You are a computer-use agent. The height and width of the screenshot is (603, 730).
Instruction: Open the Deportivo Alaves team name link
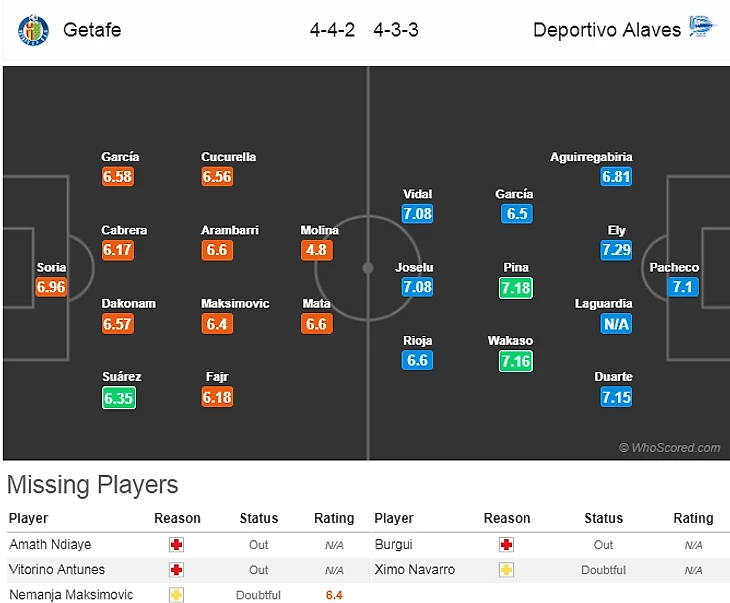606,29
